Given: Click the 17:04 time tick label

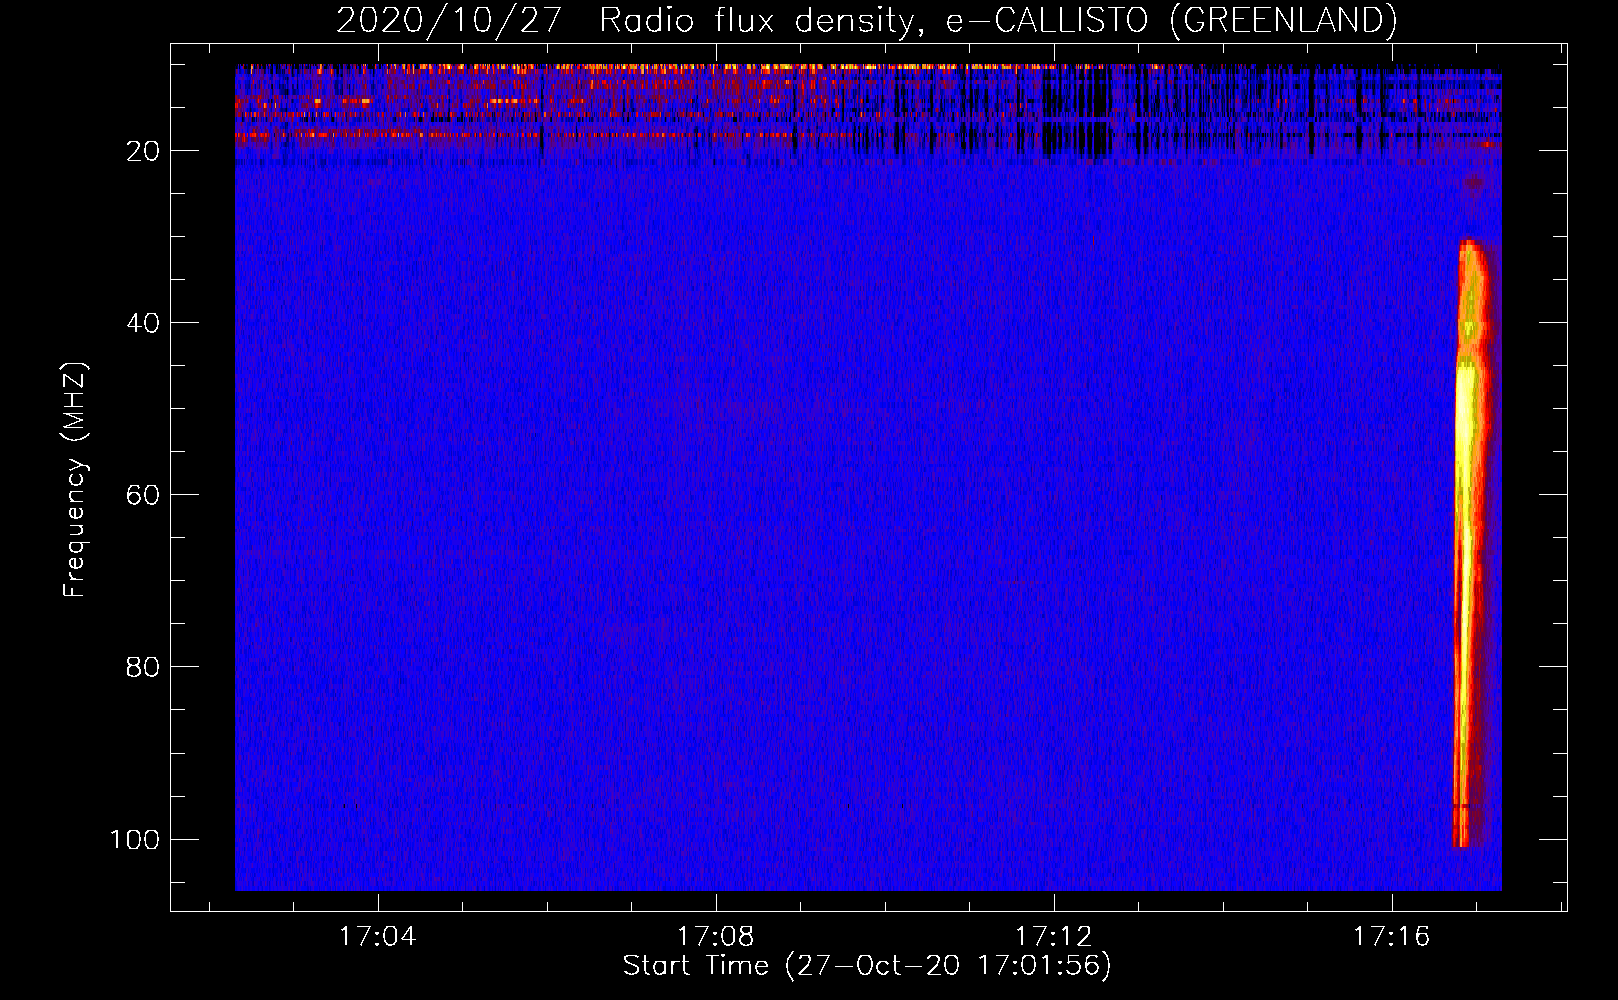Looking at the screenshot, I should pyautogui.click(x=377, y=937).
